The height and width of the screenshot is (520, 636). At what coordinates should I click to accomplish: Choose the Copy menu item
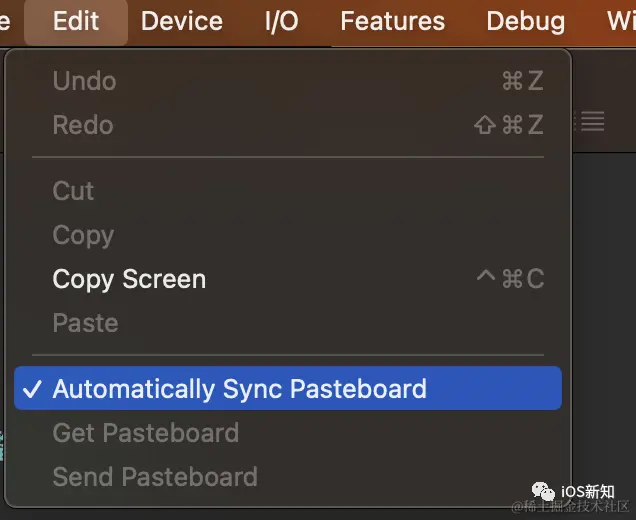(x=83, y=235)
